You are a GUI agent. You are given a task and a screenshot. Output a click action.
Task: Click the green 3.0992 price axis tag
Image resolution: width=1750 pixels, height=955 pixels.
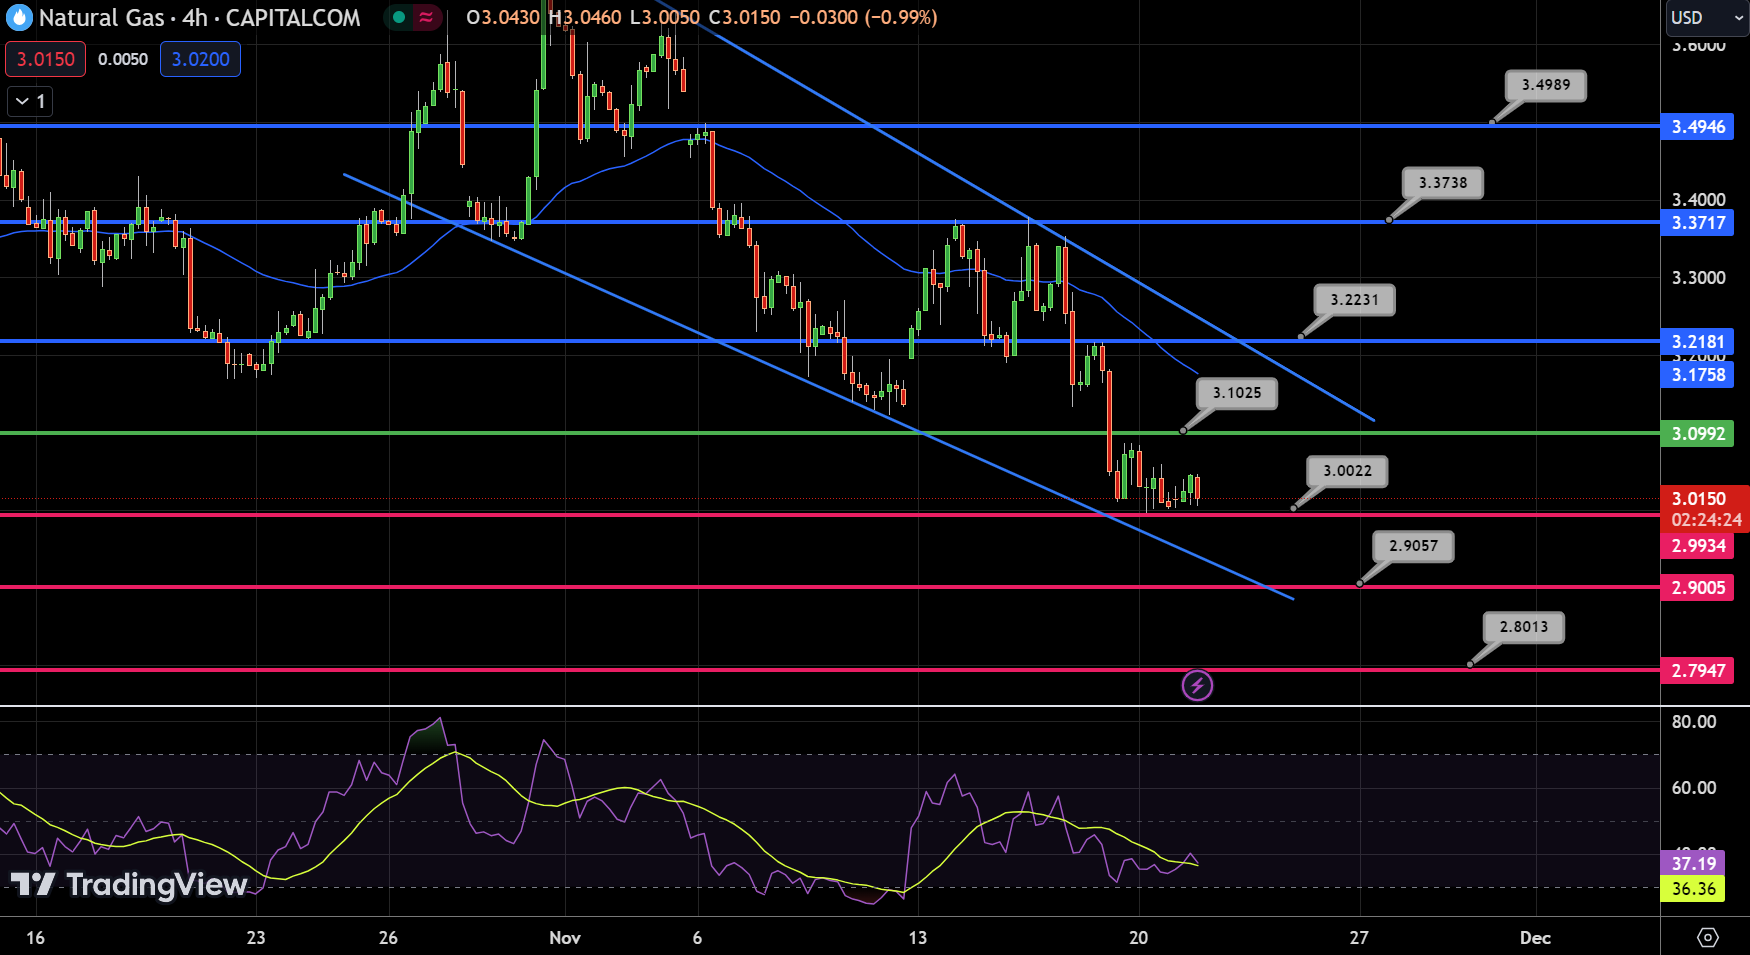coord(1698,434)
